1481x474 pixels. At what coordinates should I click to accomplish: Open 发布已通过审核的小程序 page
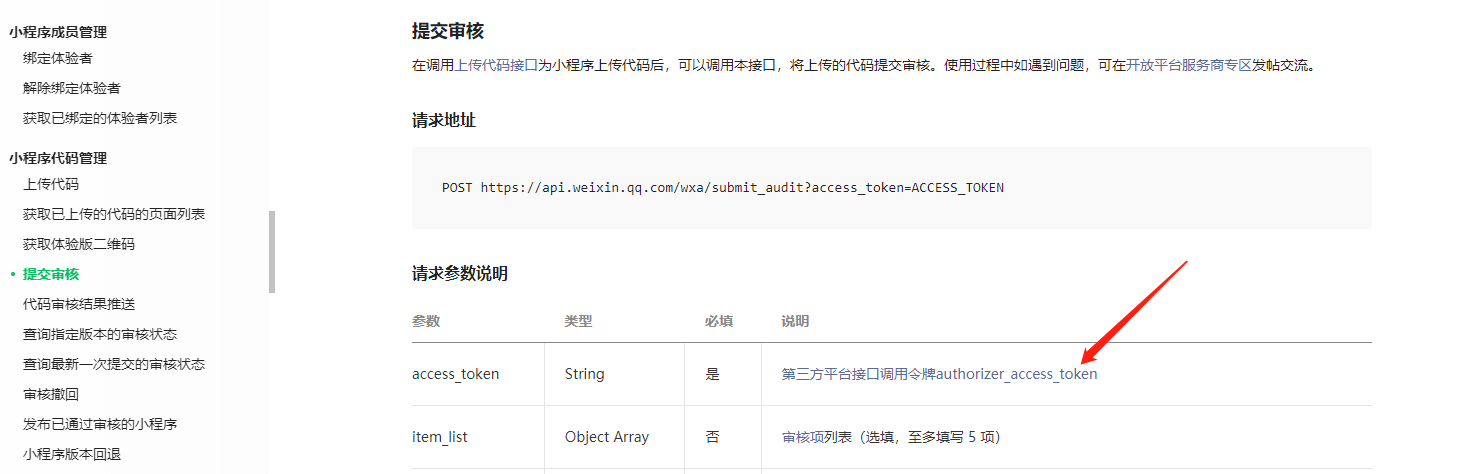point(100,424)
